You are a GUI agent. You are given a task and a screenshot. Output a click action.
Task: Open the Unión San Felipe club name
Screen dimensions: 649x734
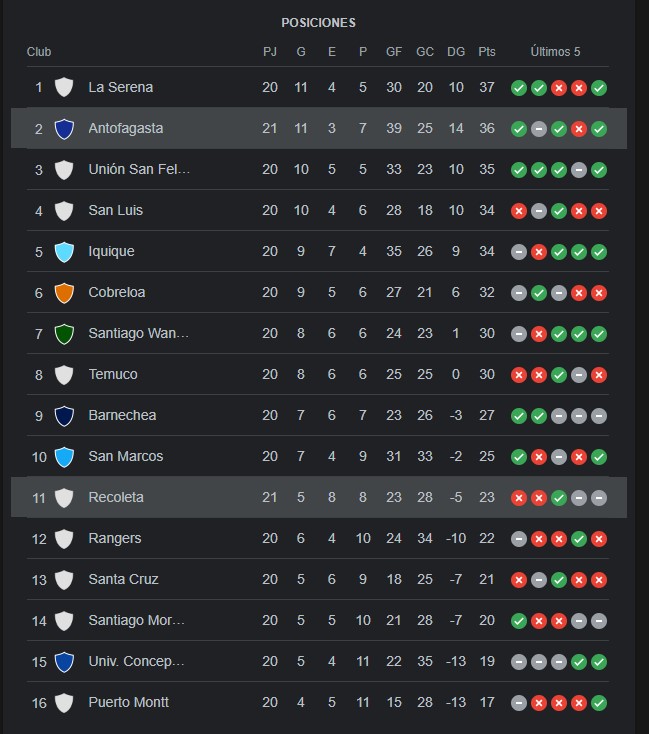pos(139,169)
